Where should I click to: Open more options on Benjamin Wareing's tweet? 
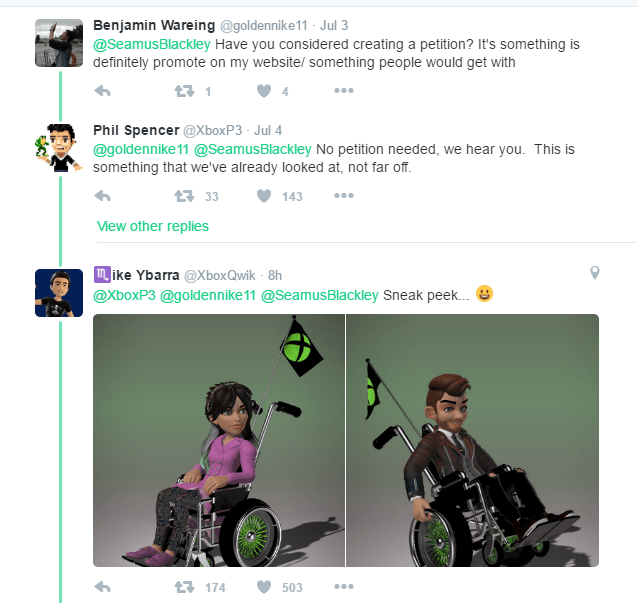tap(344, 91)
